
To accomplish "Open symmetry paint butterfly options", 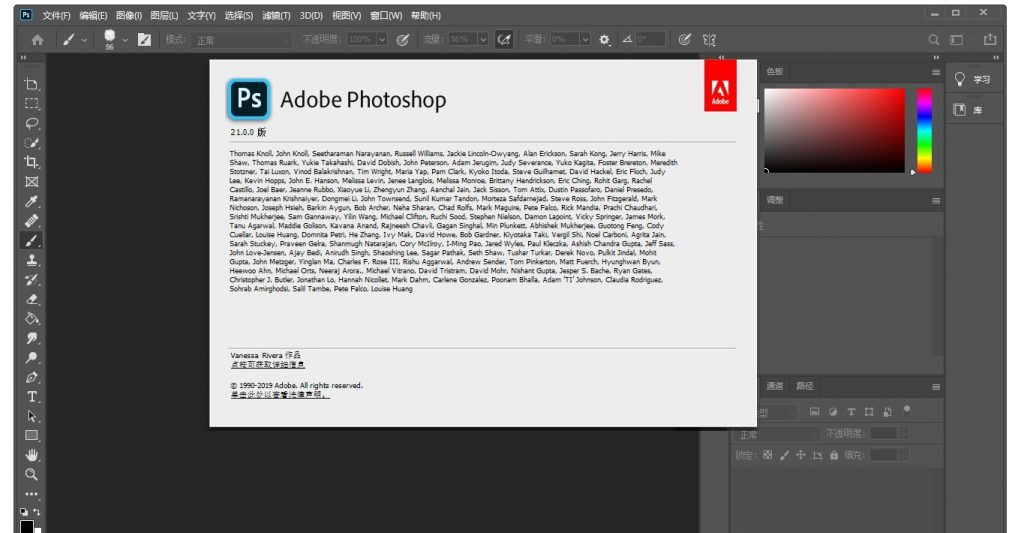I will point(709,40).
